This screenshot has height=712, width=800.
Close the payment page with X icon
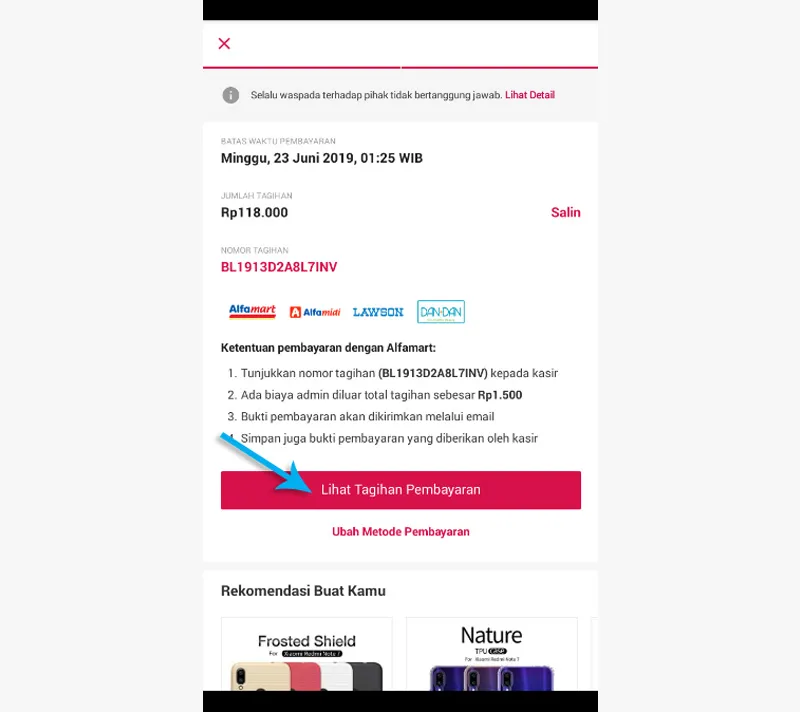224,43
